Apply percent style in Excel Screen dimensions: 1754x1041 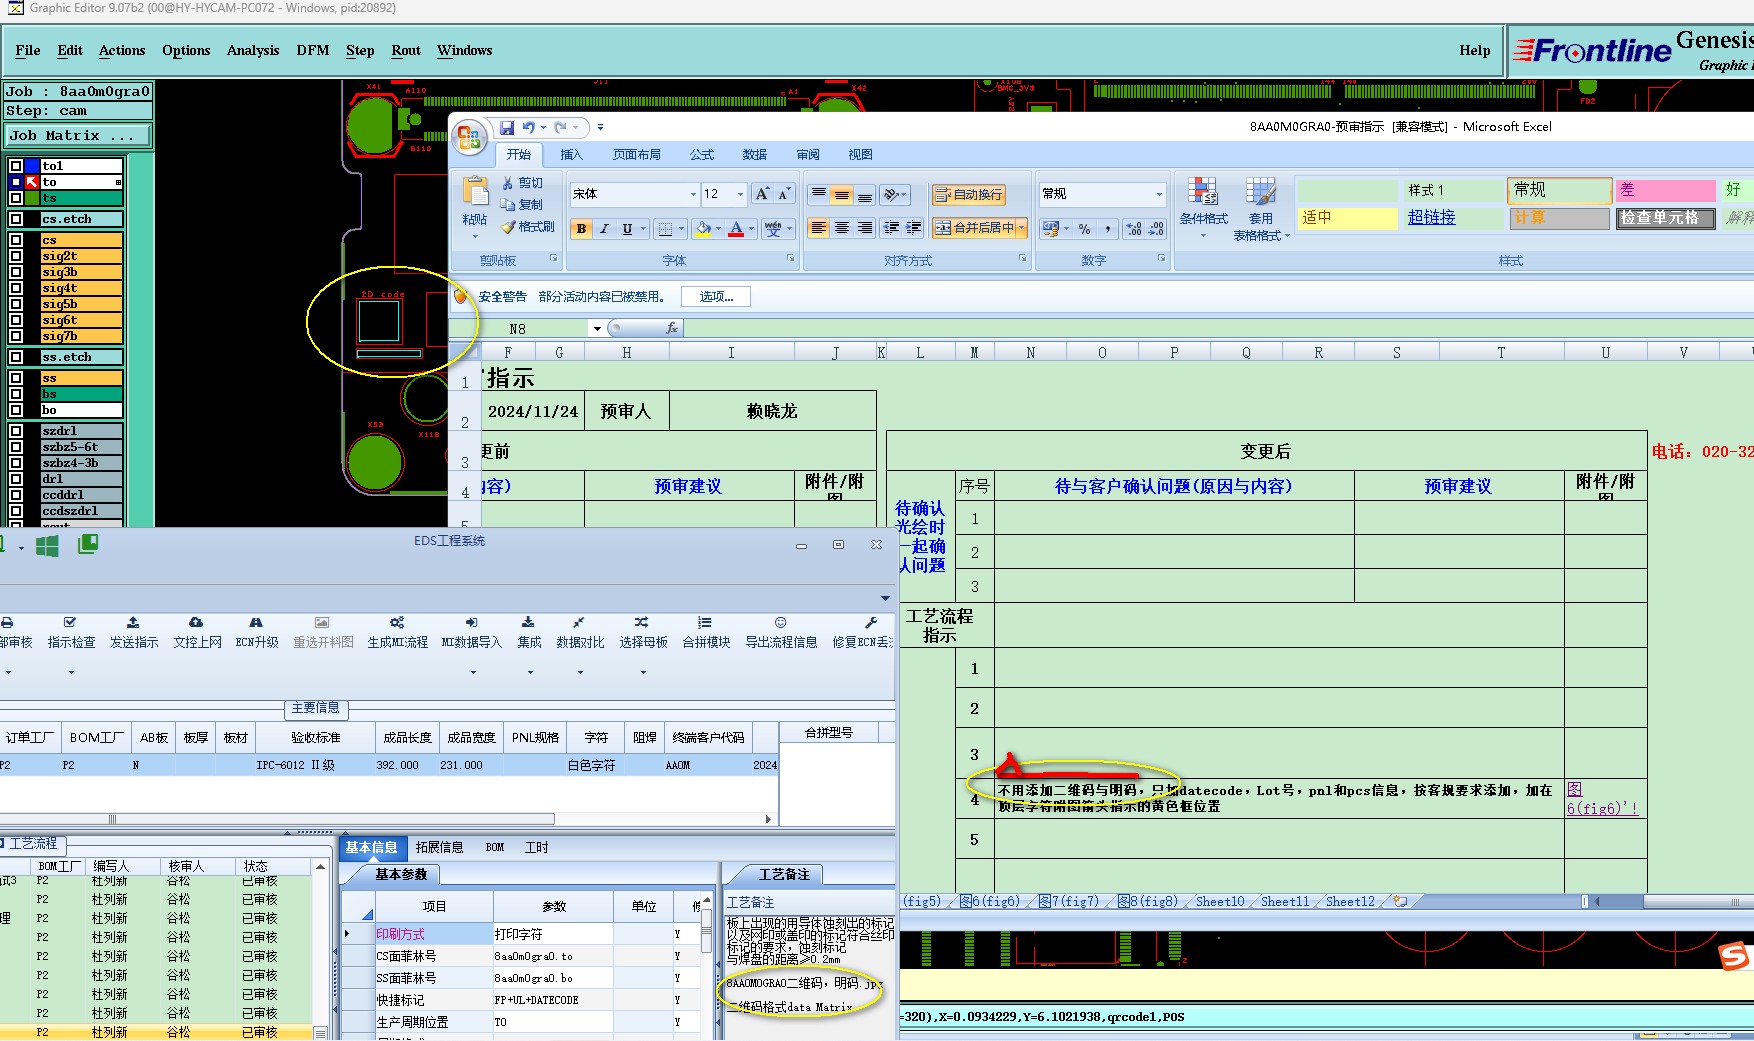pos(1084,229)
